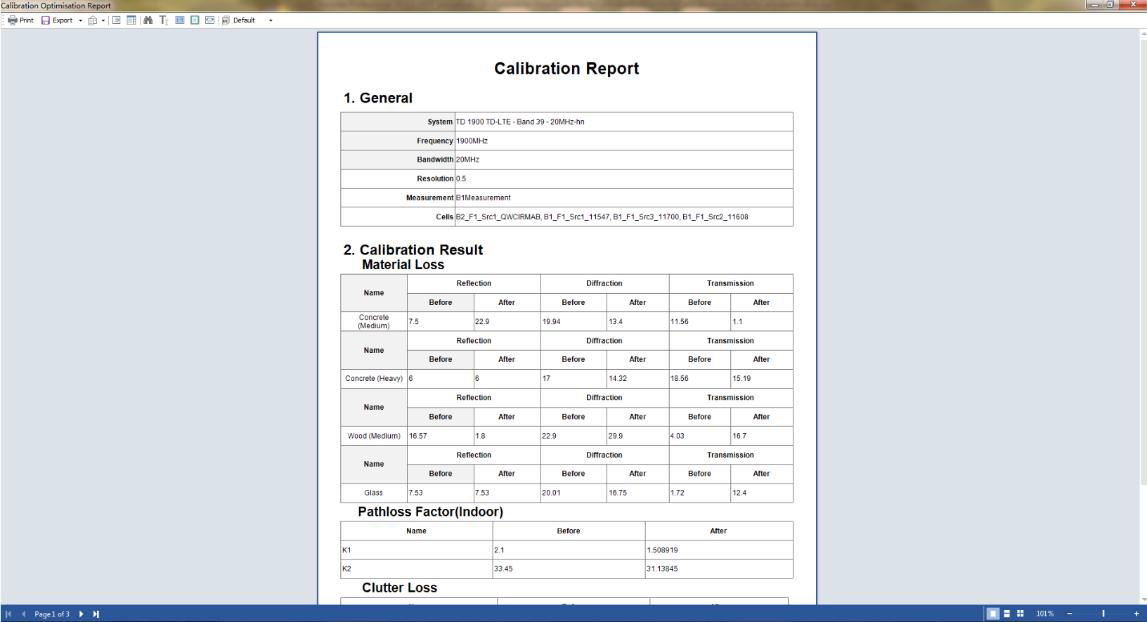Switch to single page view mode

(x=995, y=613)
